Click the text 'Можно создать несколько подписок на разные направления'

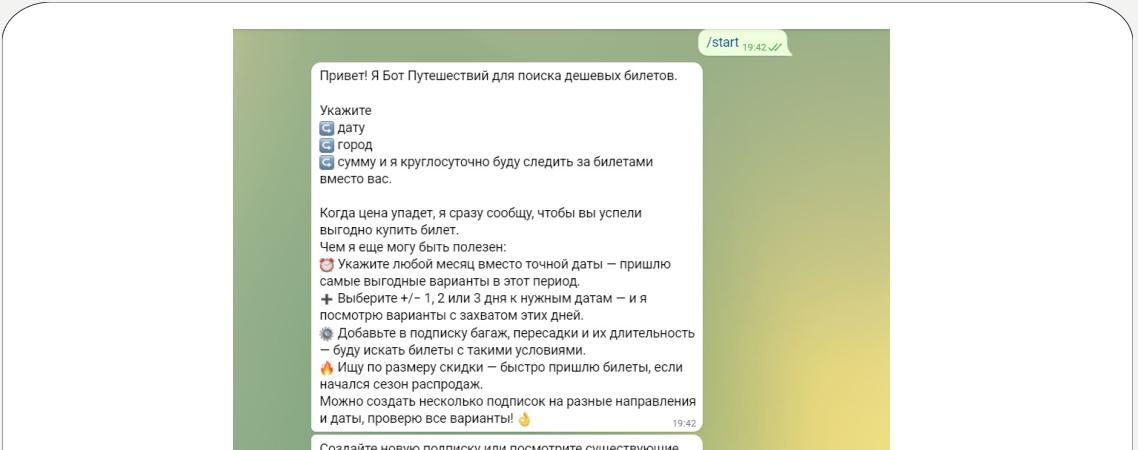click(x=507, y=401)
